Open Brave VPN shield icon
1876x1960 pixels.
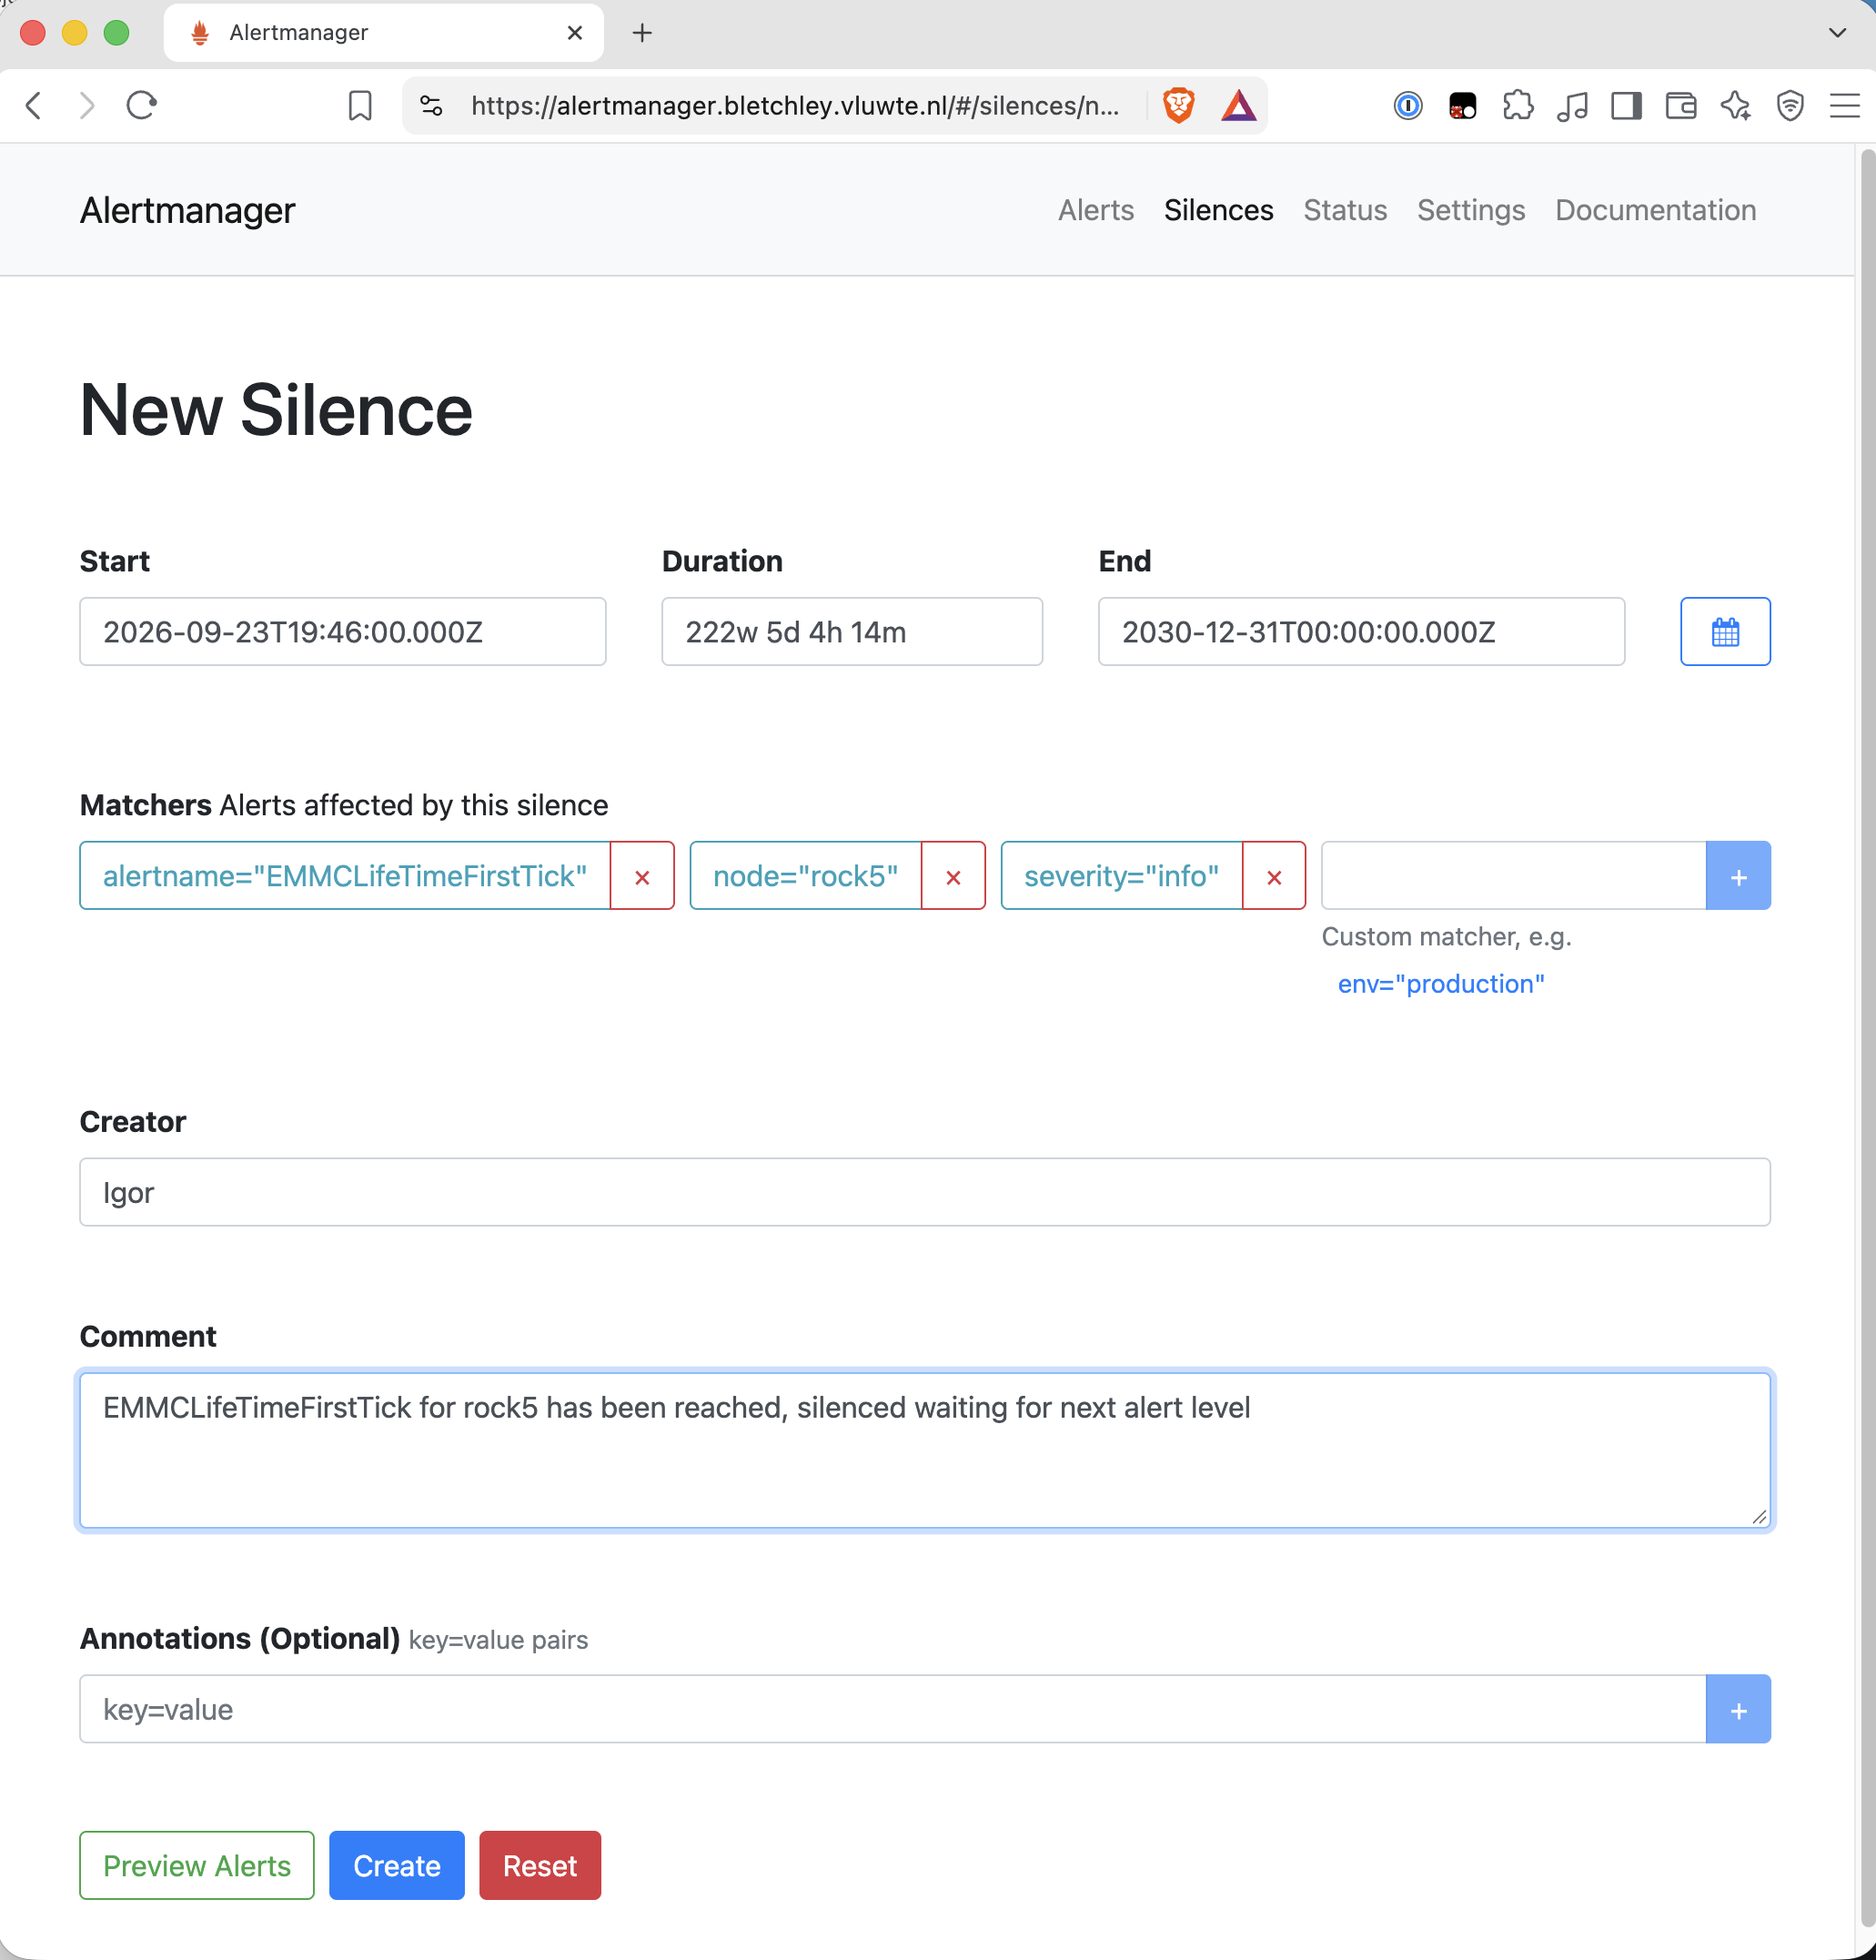click(x=1790, y=105)
